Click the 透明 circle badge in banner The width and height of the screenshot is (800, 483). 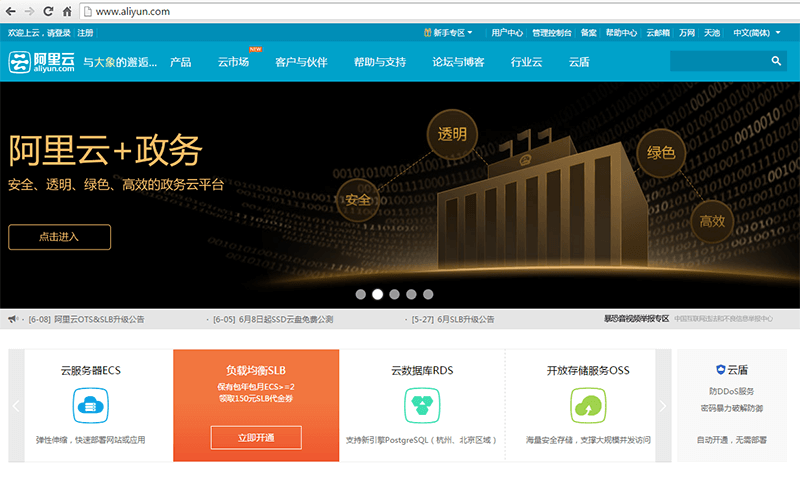tap(452, 134)
